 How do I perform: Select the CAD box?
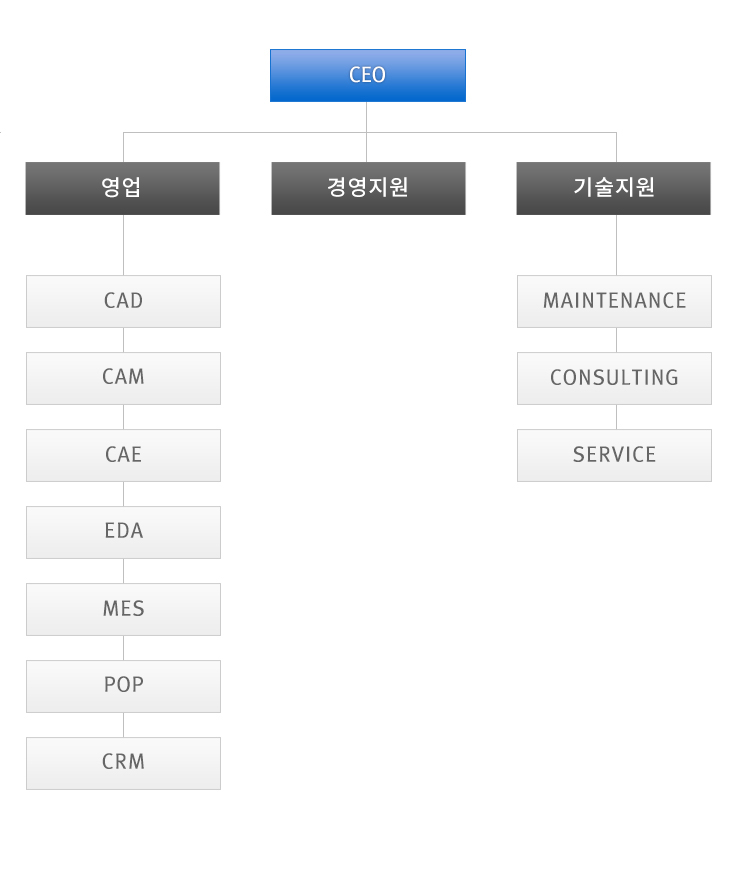point(123,301)
